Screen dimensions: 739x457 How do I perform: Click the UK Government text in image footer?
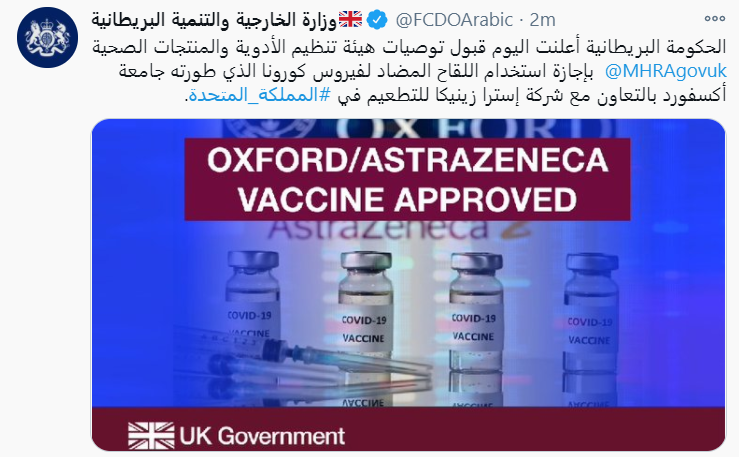click(x=263, y=436)
